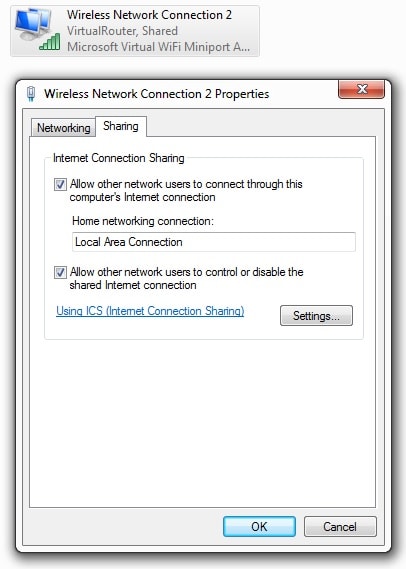The width and height of the screenshot is (406, 569).
Task: Open the Settings... button
Action: 316,316
